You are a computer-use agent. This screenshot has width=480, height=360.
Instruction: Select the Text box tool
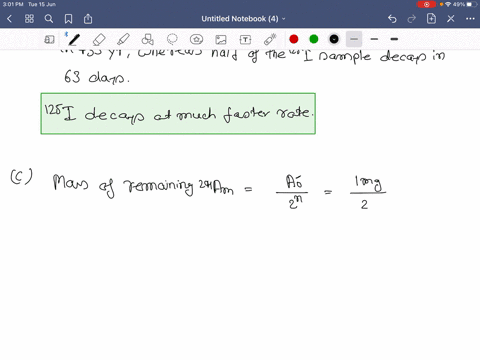[x=245, y=39]
